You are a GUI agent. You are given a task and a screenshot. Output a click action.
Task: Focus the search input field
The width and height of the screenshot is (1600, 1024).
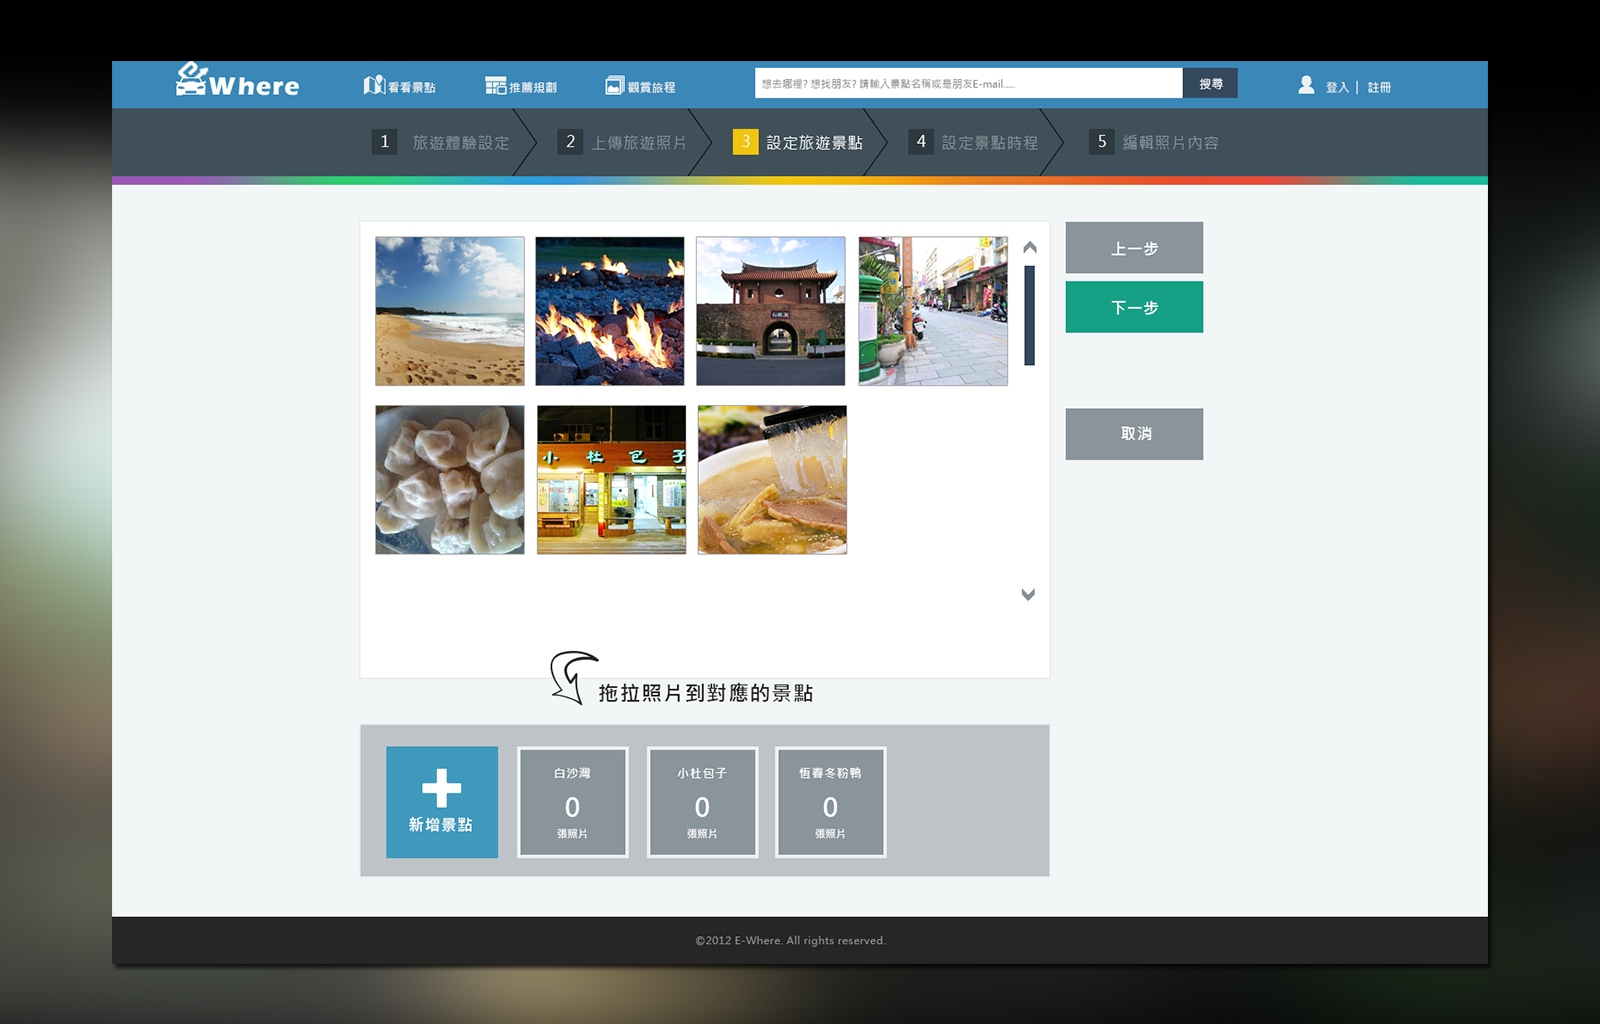967,84
